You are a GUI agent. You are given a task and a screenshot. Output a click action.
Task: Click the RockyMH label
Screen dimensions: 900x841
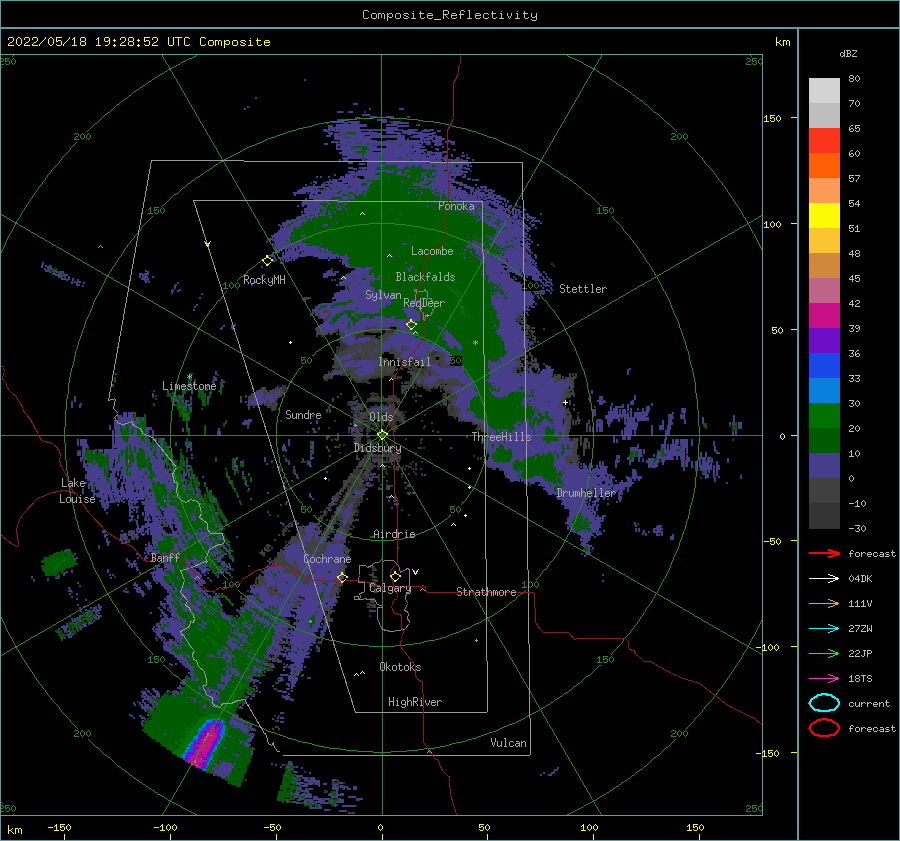pyautogui.click(x=264, y=280)
